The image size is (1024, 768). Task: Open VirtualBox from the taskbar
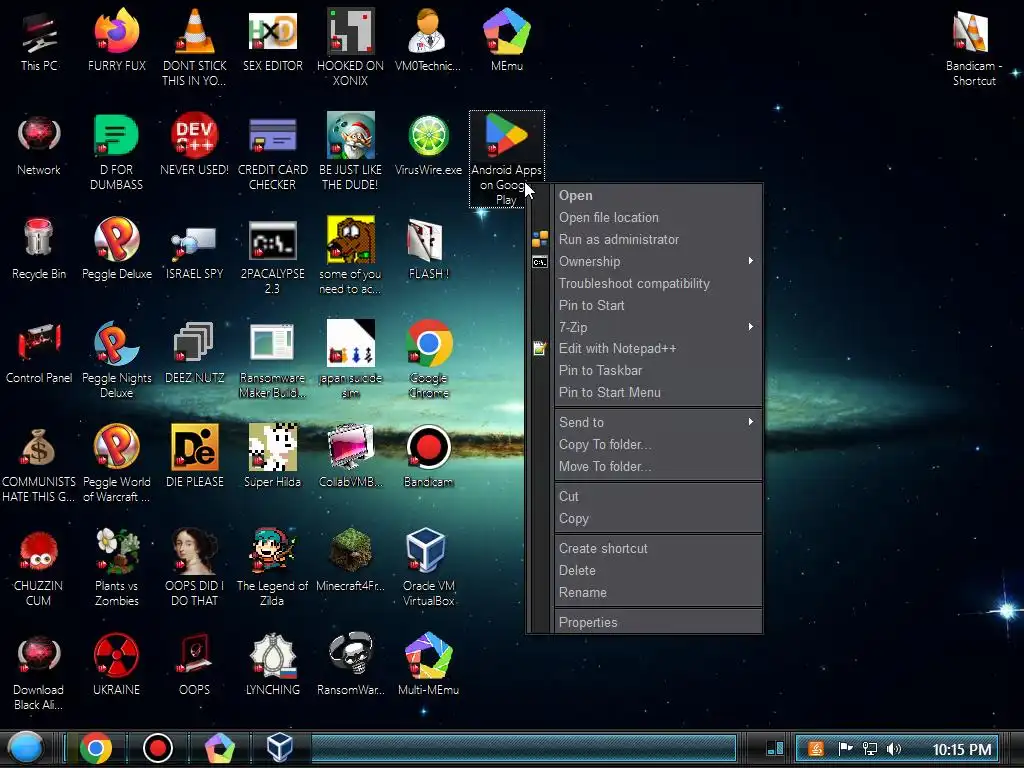click(x=280, y=748)
